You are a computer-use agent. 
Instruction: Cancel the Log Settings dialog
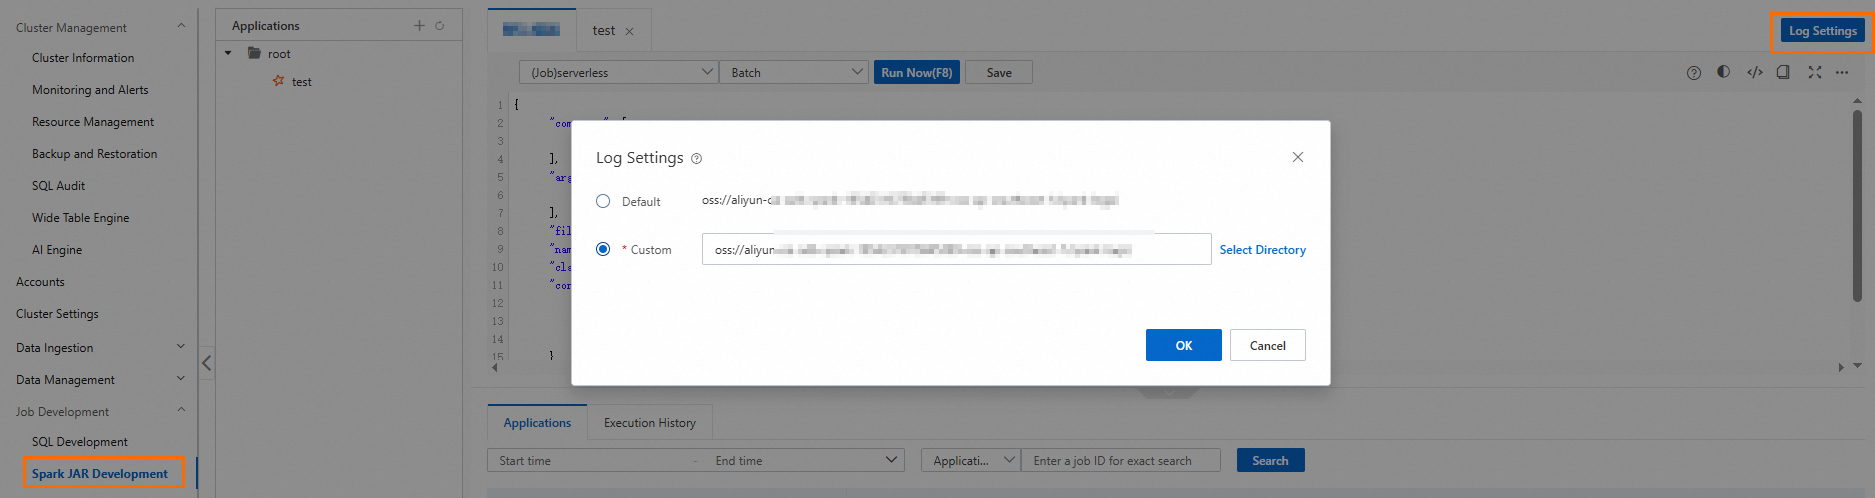pos(1267,345)
